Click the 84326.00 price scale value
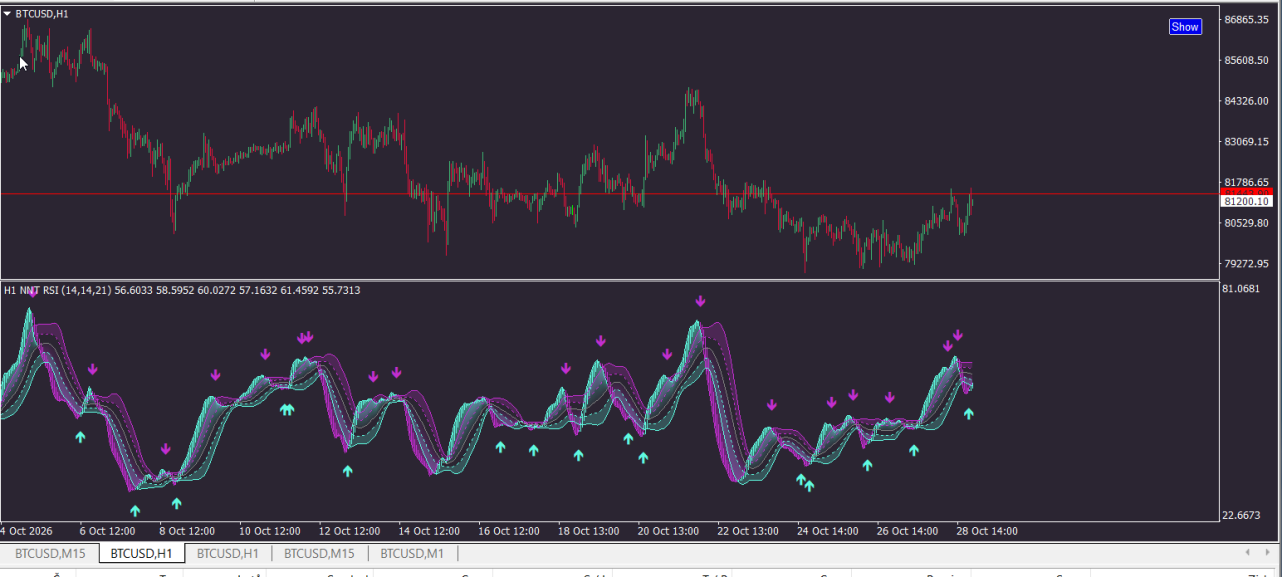This screenshot has height=577, width=1282. point(1246,101)
